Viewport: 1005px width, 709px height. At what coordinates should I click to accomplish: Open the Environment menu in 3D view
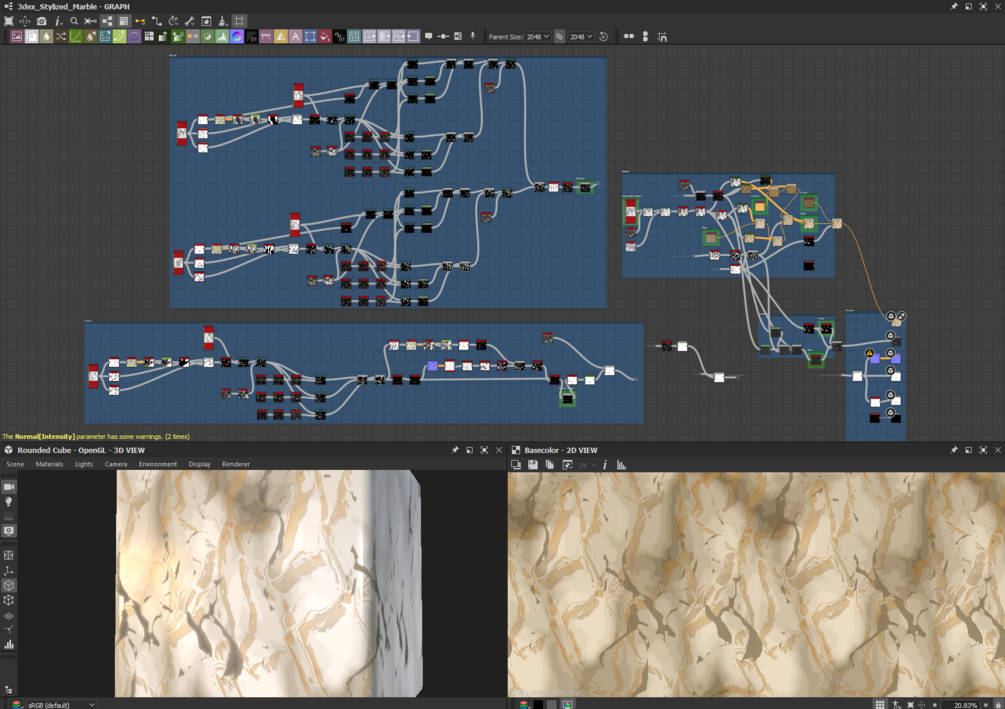tap(158, 464)
